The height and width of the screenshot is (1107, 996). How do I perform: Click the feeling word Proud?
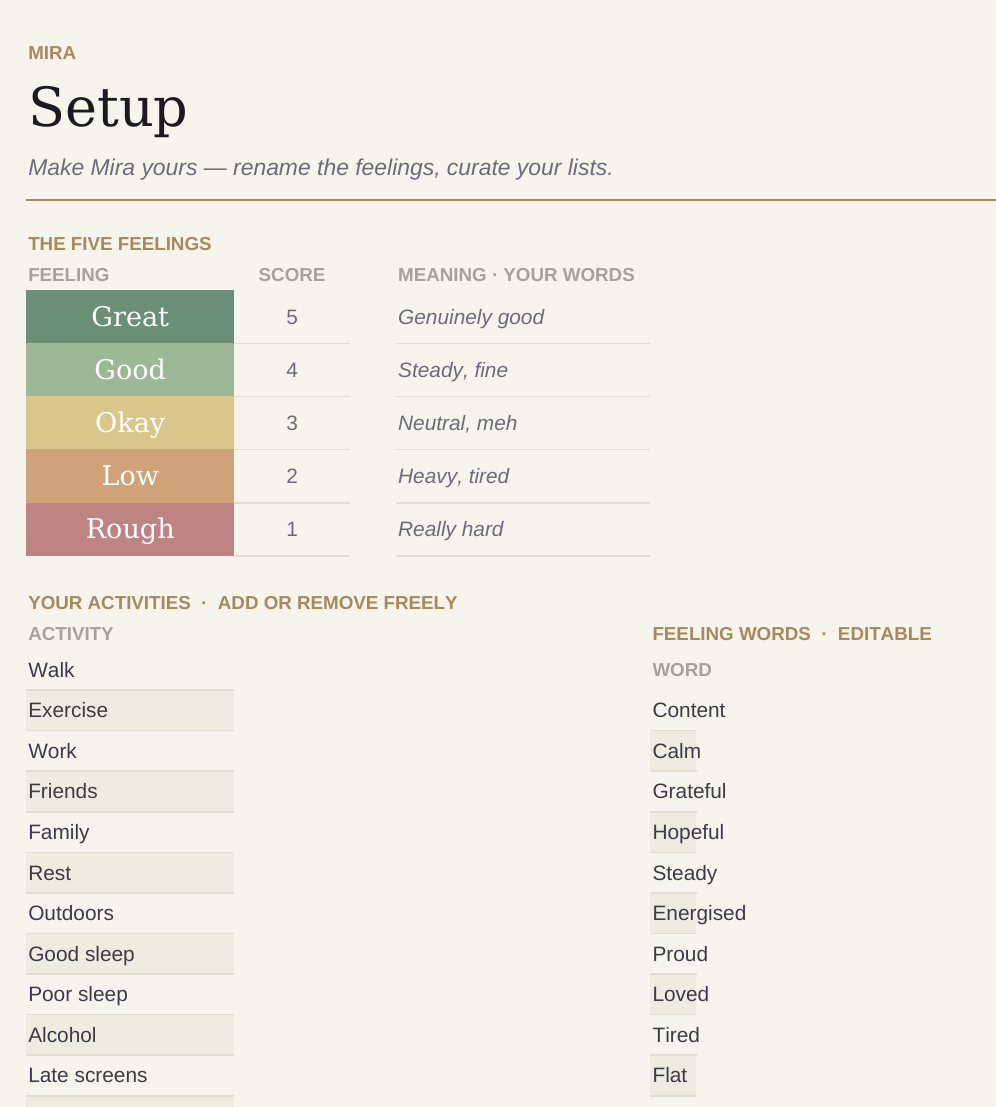pos(680,954)
